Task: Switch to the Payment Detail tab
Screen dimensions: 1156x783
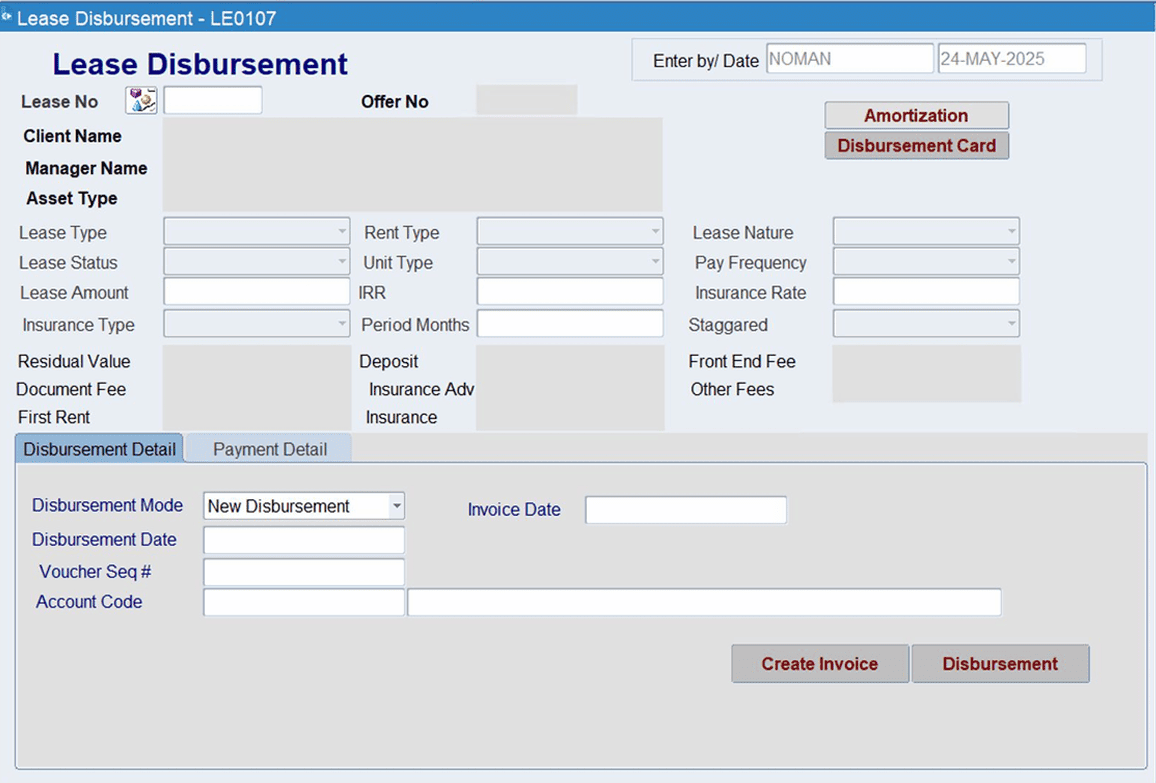Action: click(x=268, y=449)
